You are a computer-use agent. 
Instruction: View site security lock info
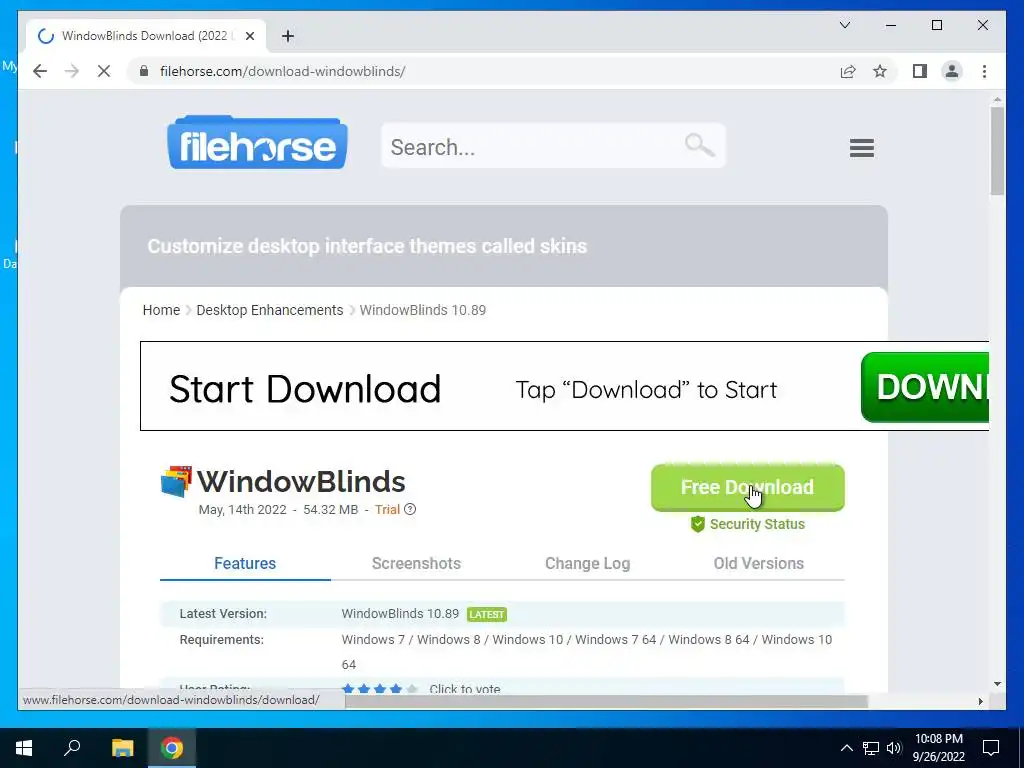pyautogui.click(x=144, y=71)
